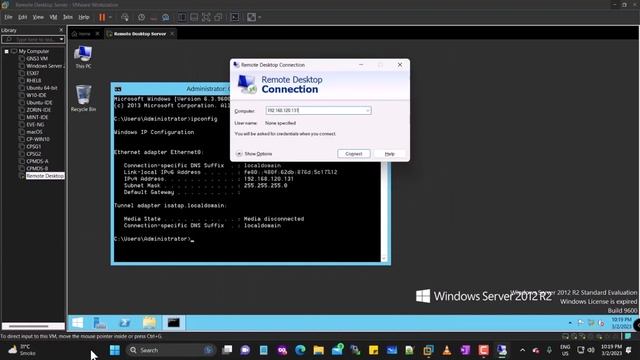Open the VMware Workstation host taskbar icon
Viewport: 640px width, 360px height.
(x=429, y=350)
